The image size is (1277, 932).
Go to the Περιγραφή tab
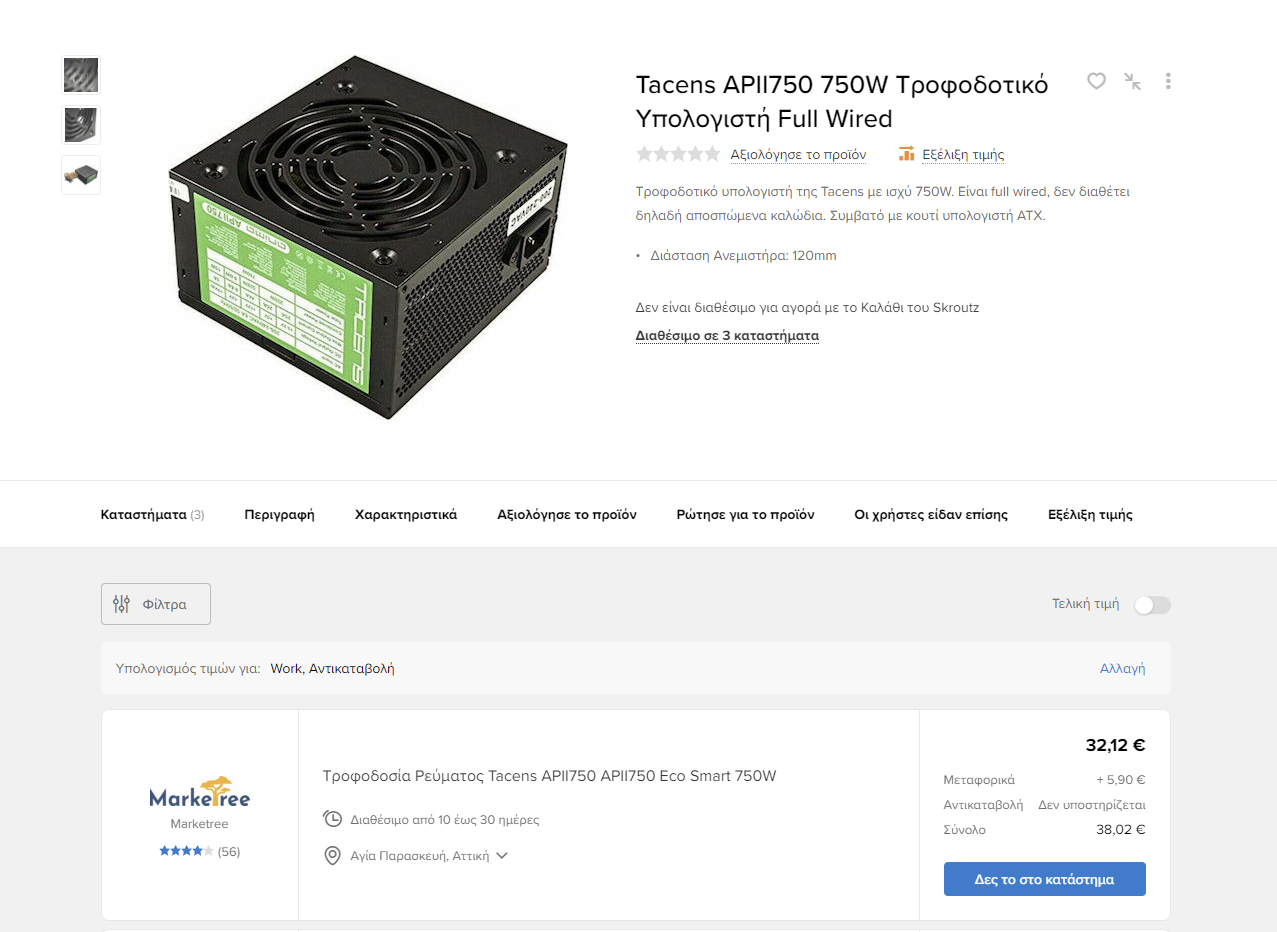[280, 515]
